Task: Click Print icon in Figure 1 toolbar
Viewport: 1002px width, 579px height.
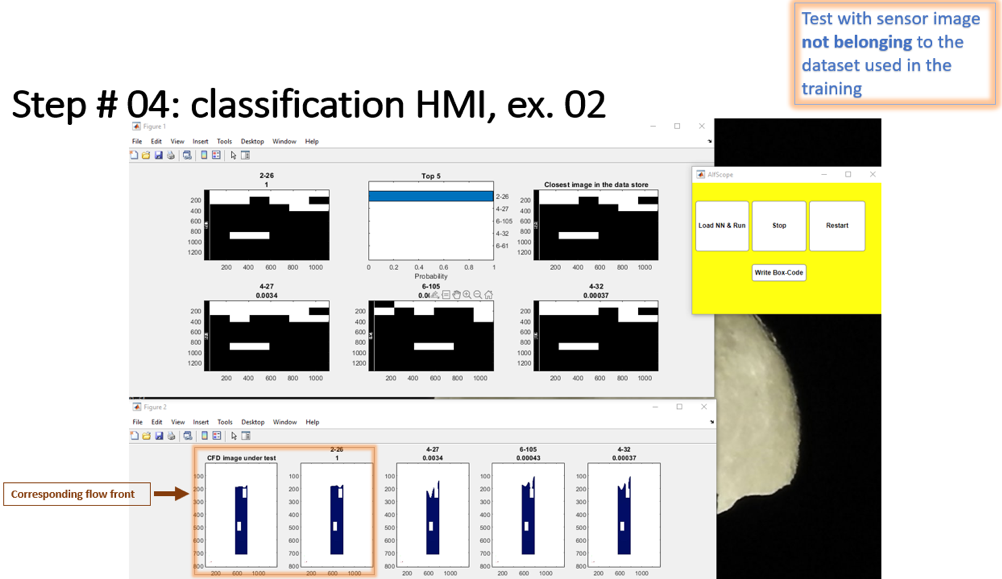Action: click(171, 155)
